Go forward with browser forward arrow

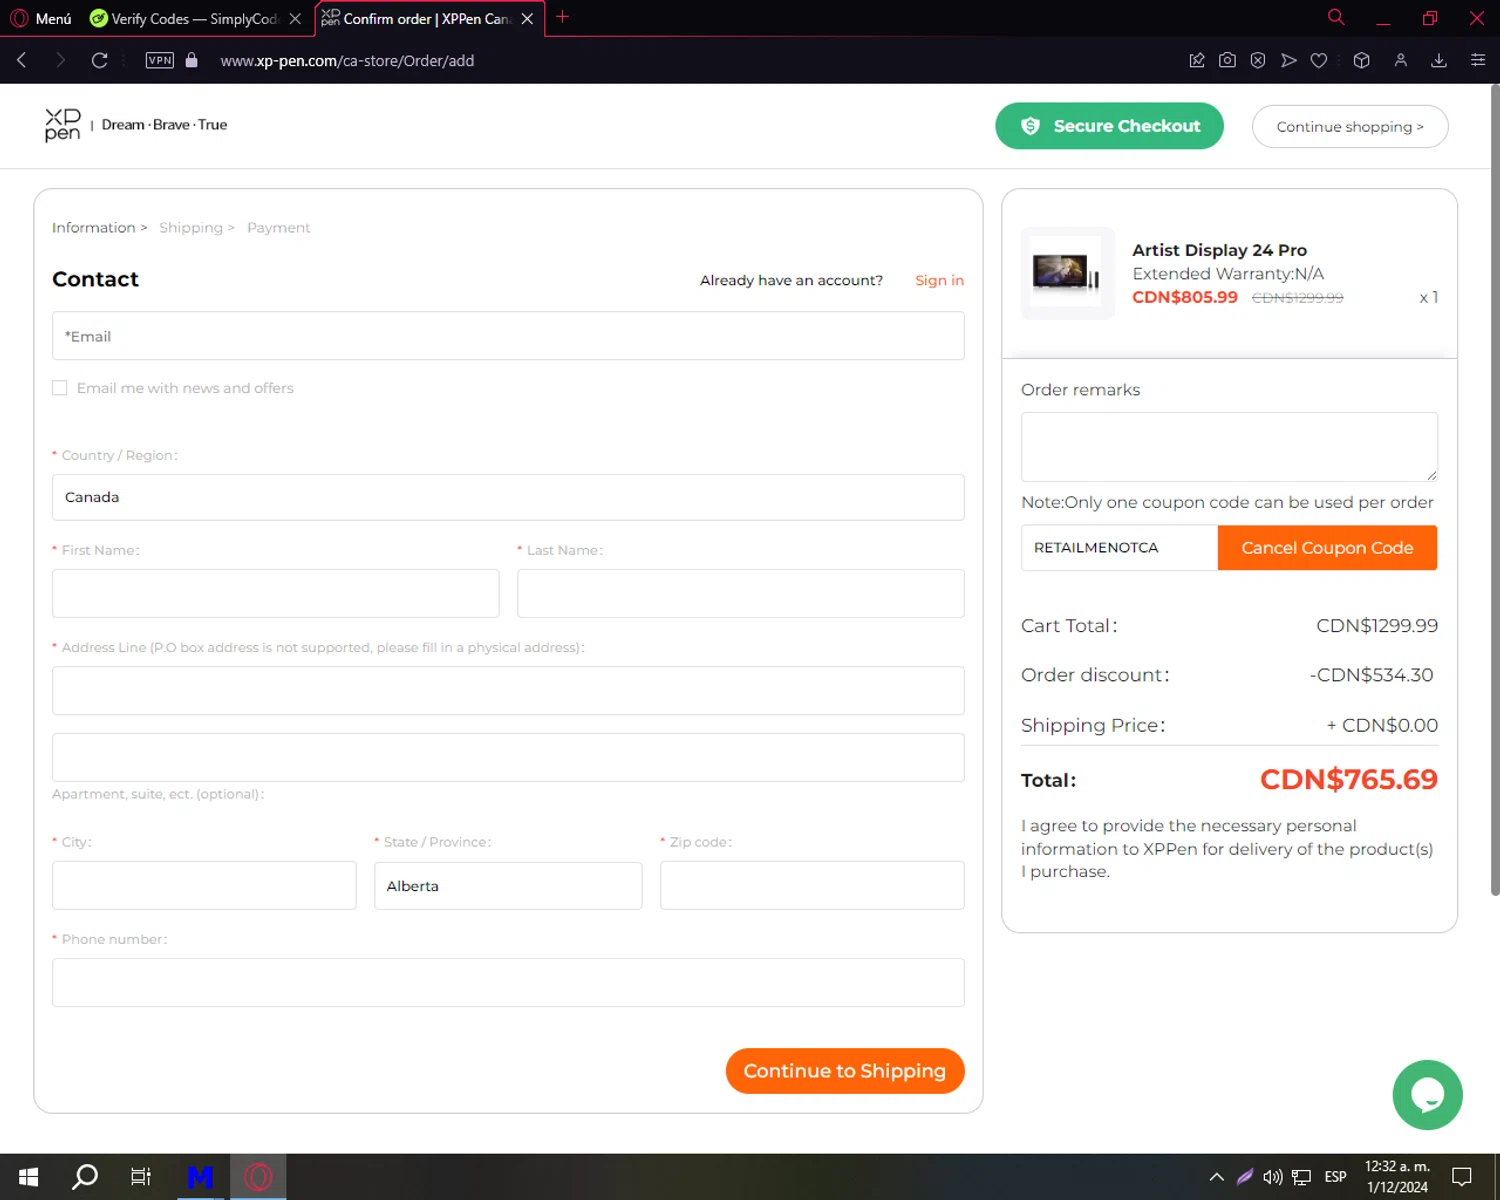pyautogui.click(x=60, y=60)
